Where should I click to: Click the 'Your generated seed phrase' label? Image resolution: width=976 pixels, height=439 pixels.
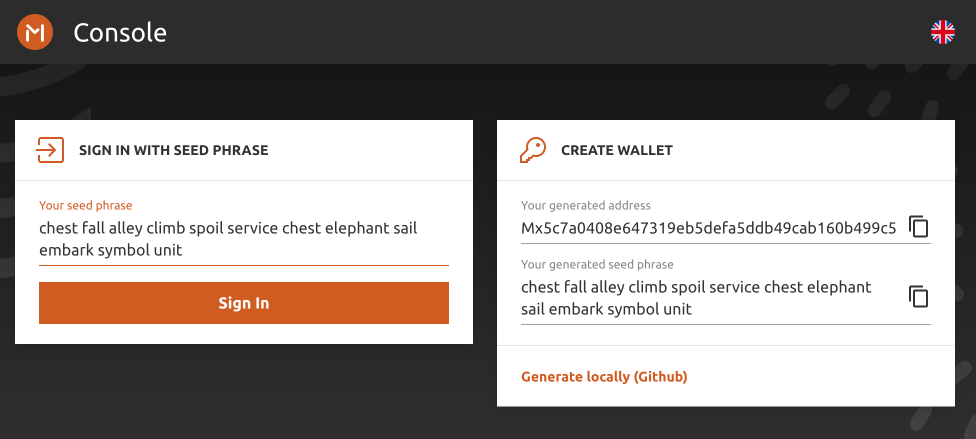point(597,265)
